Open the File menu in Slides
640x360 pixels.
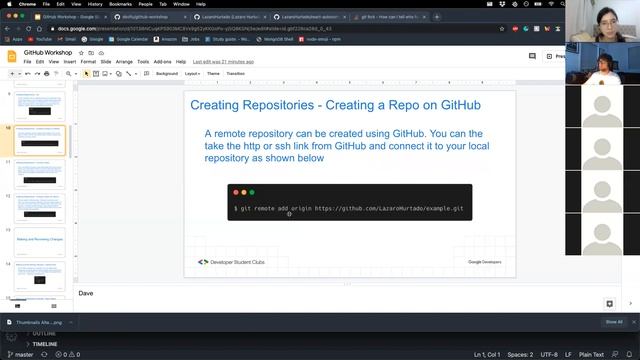coord(27,62)
